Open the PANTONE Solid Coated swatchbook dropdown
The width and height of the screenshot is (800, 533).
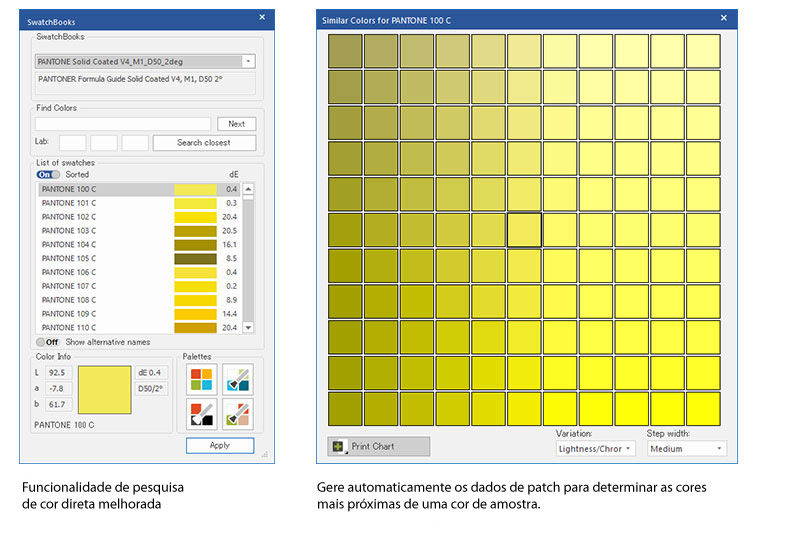point(249,61)
